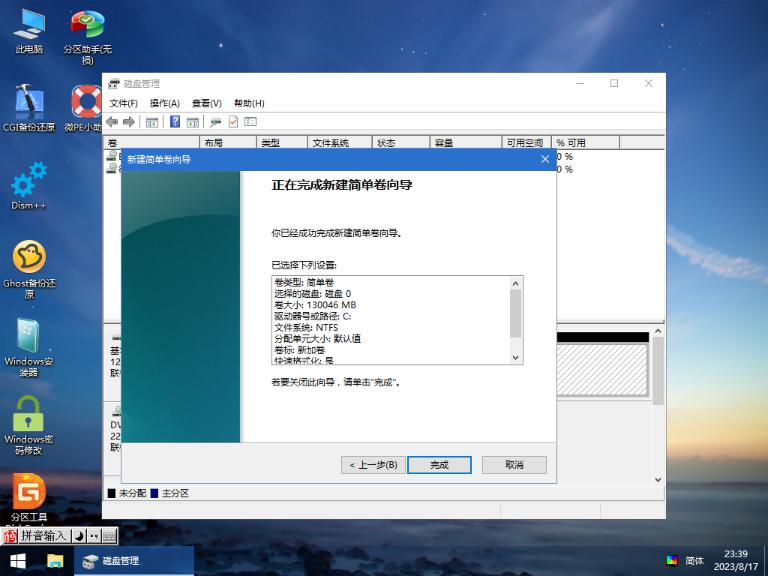Click 完成 to finish the wizard
Viewport: 768px width, 576px height.
pyautogui.click(x=439, y=465)
